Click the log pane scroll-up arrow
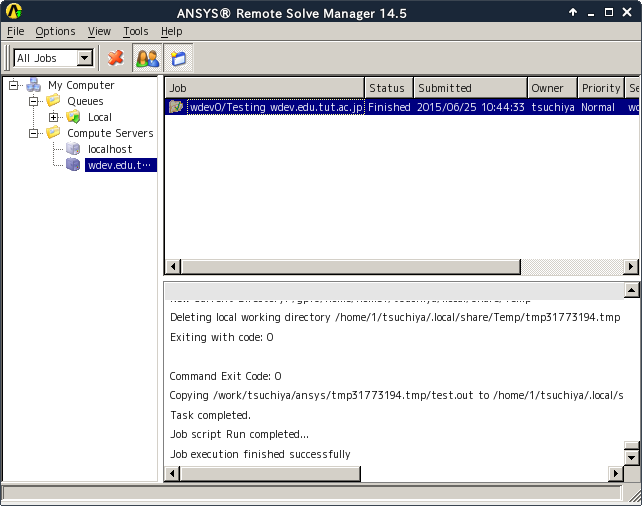The height and width of the screenshot is (506, 642). tap(631, 290)
